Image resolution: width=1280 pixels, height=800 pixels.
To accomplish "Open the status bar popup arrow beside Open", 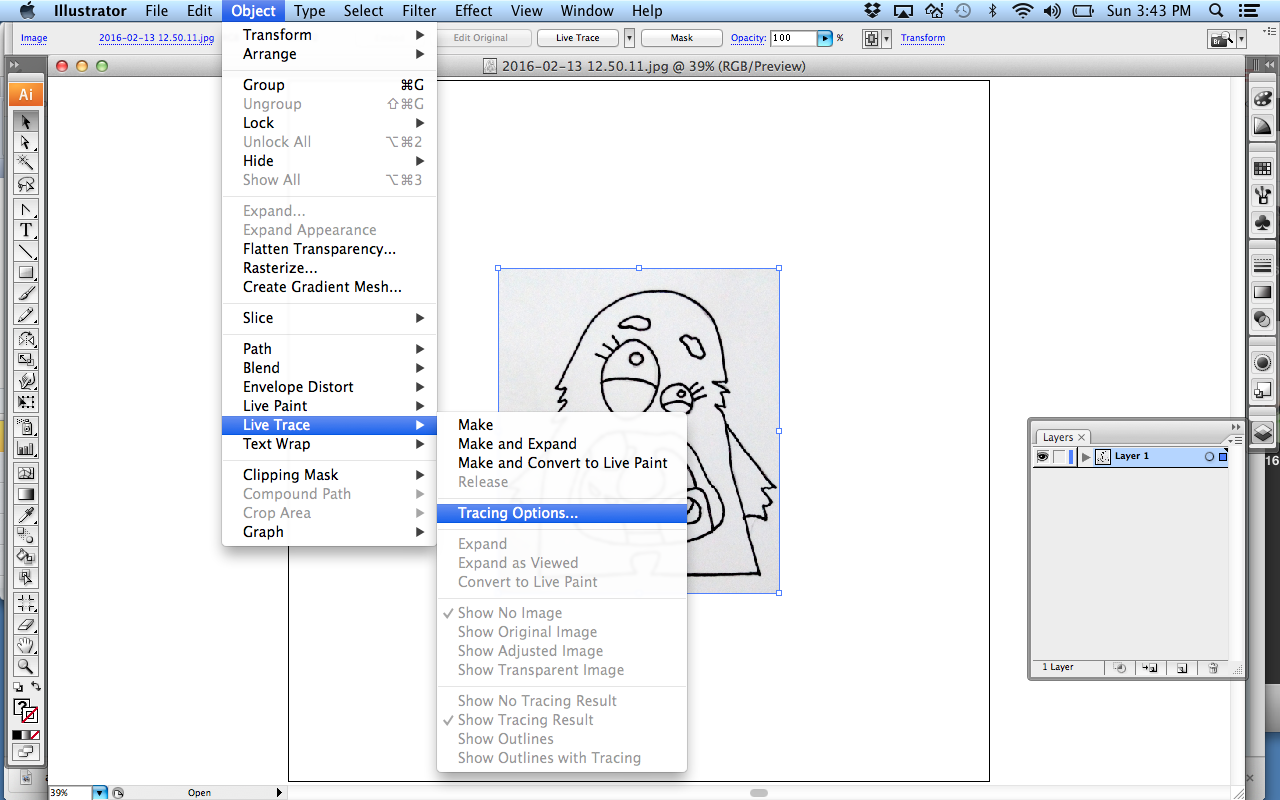I will 279,793.
